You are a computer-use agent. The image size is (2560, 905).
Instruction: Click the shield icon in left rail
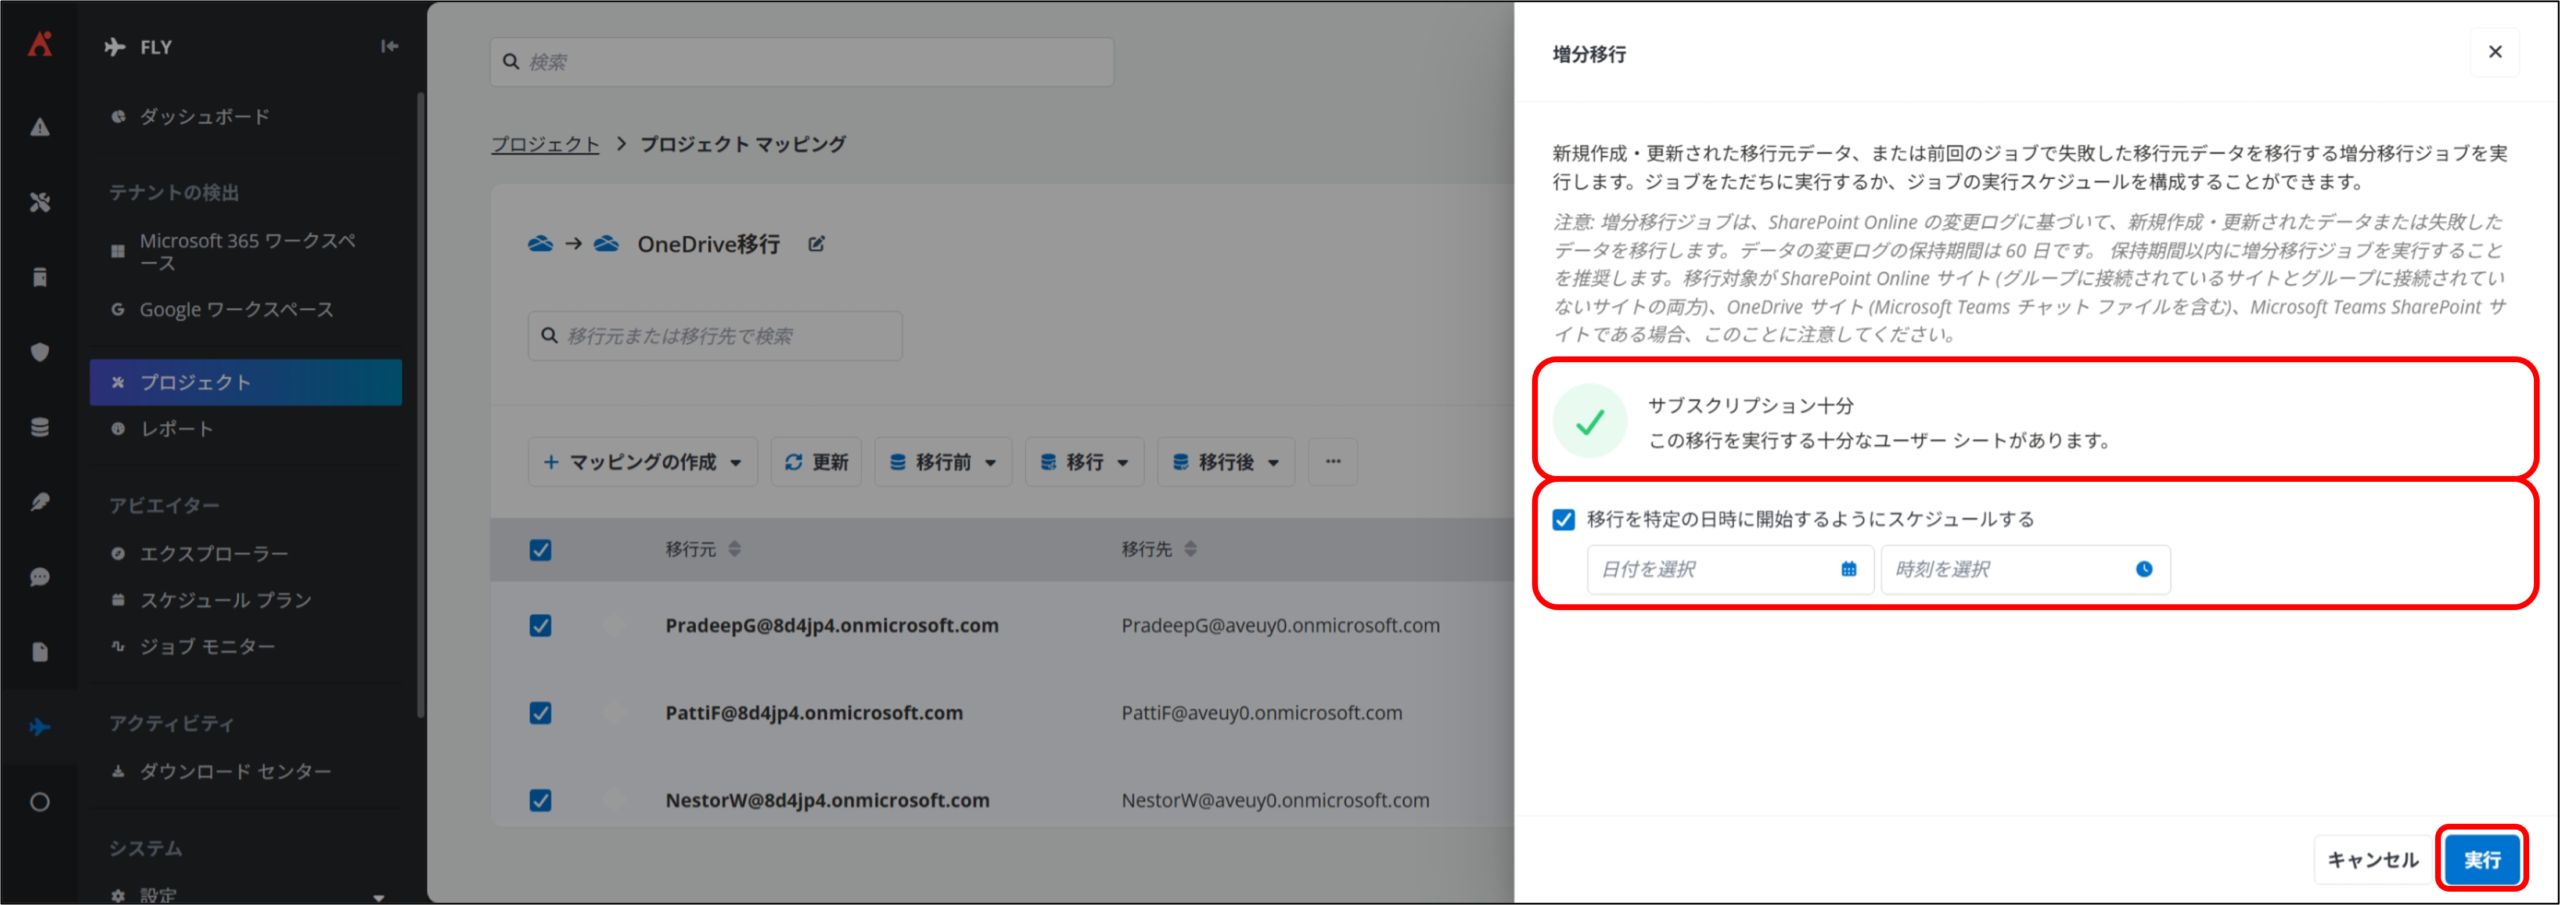pyautogui.click(x=40, y=352)
